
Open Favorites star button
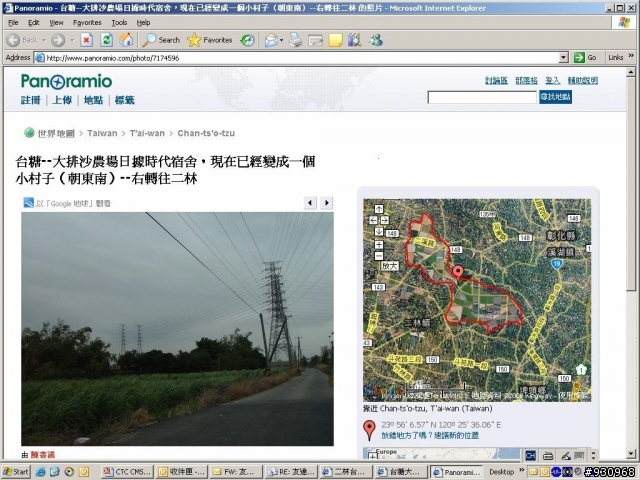click(210, 40)
